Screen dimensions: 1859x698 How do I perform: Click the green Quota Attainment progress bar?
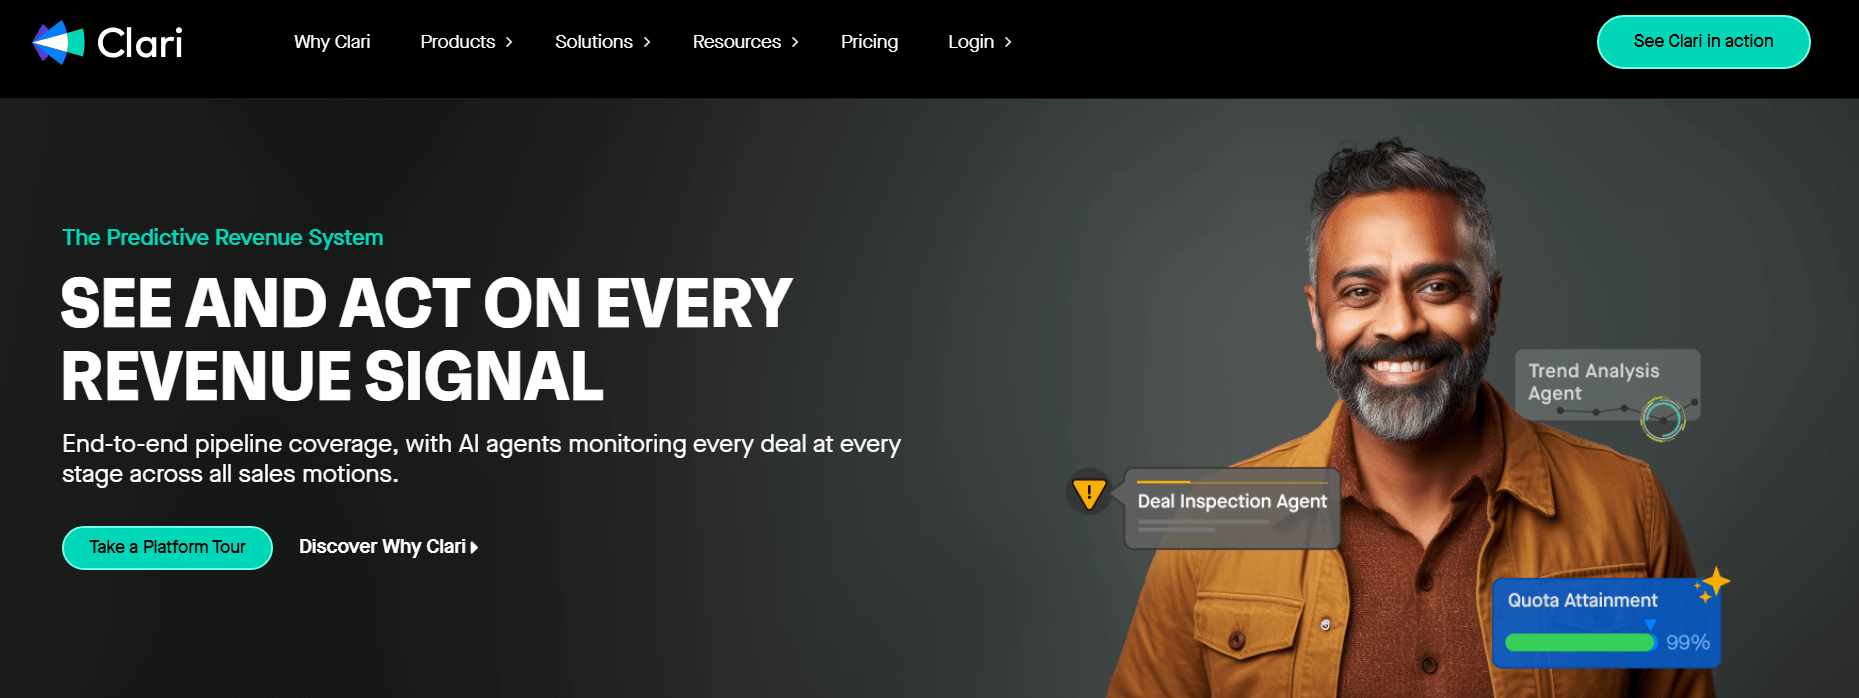click(1581, 643)
